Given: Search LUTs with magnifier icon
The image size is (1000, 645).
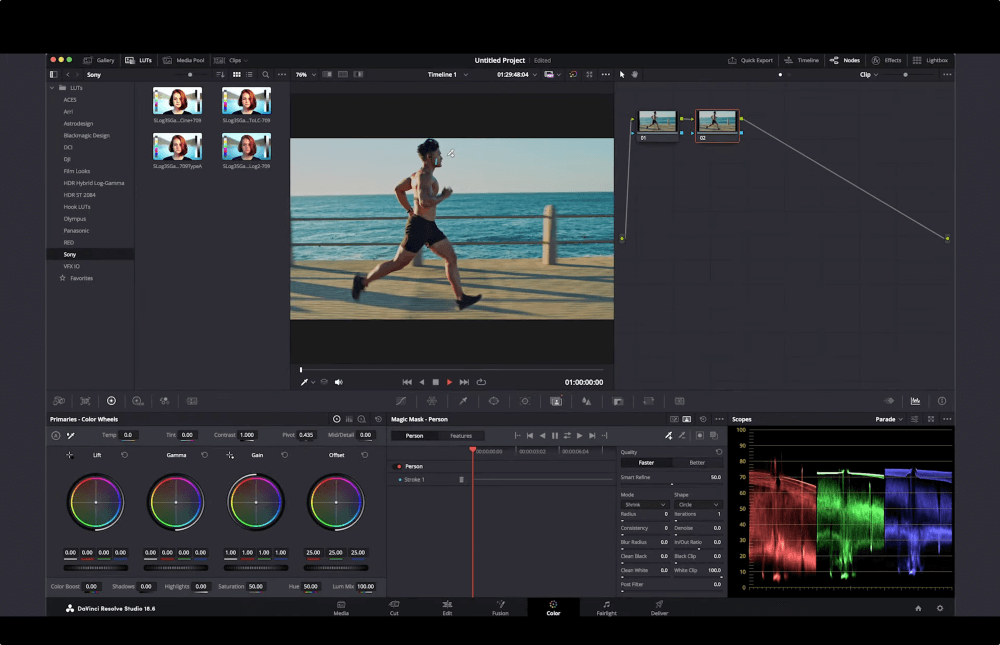Looking at the screenshot, I should tap(266, 75).
